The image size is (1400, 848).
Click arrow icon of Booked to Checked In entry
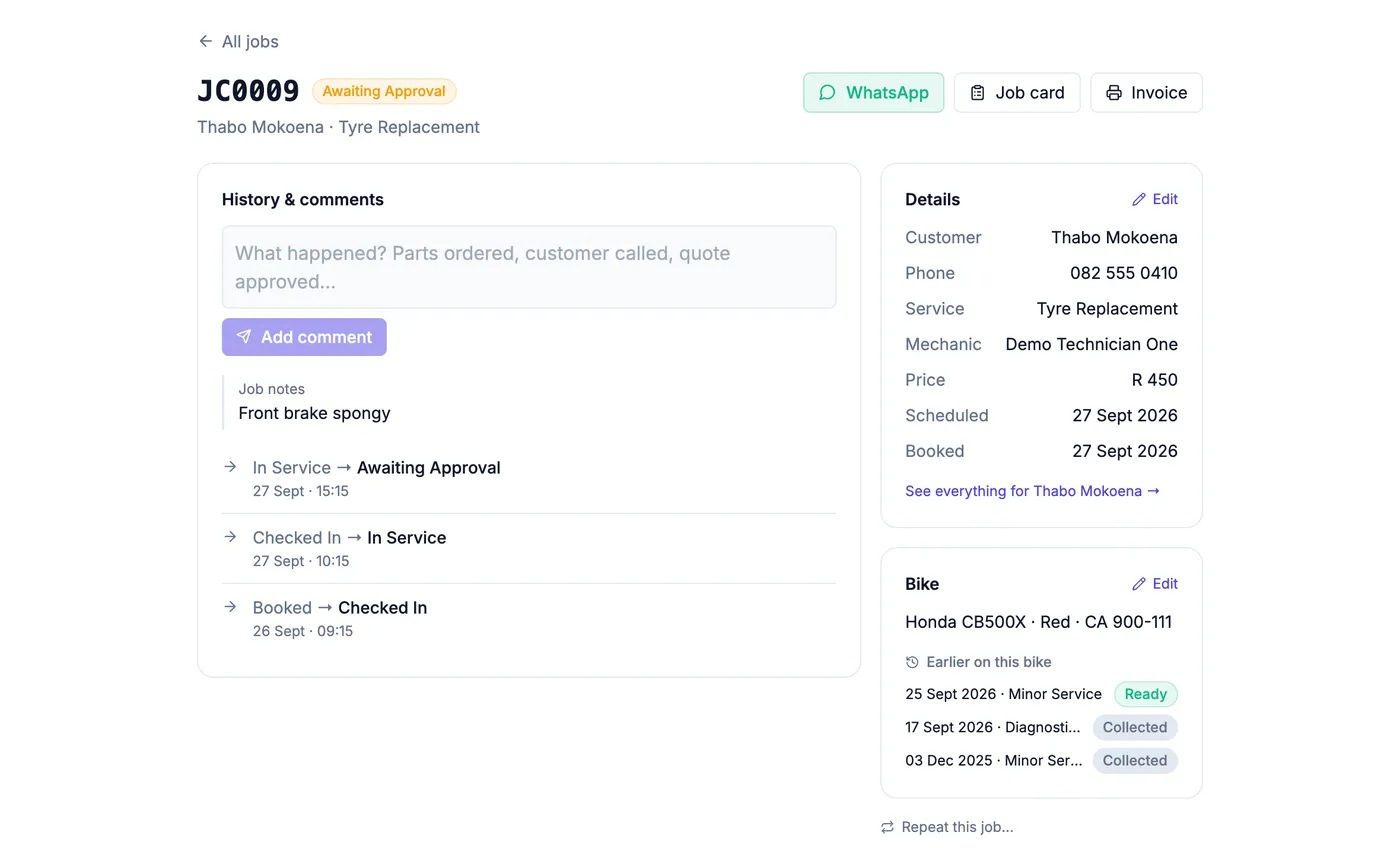pos(230,607)
